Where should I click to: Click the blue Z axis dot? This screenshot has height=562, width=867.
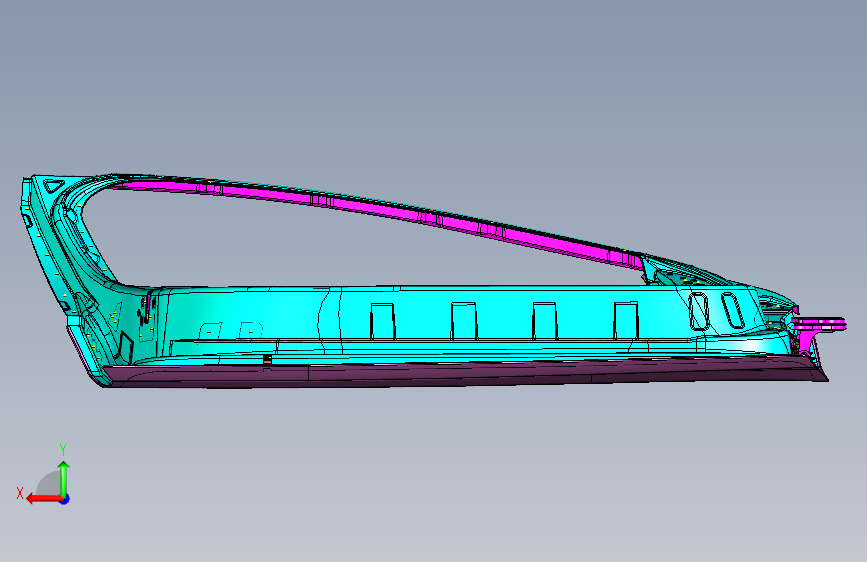pos(65,499)
